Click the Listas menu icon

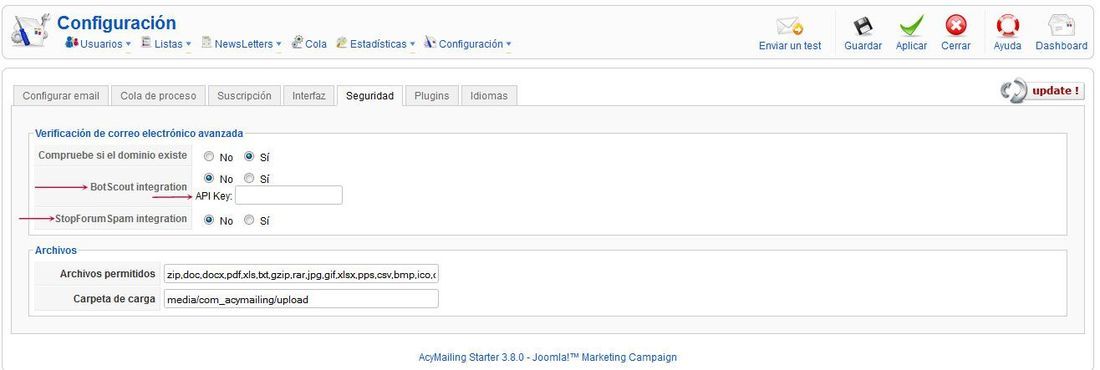coord(146,43)
